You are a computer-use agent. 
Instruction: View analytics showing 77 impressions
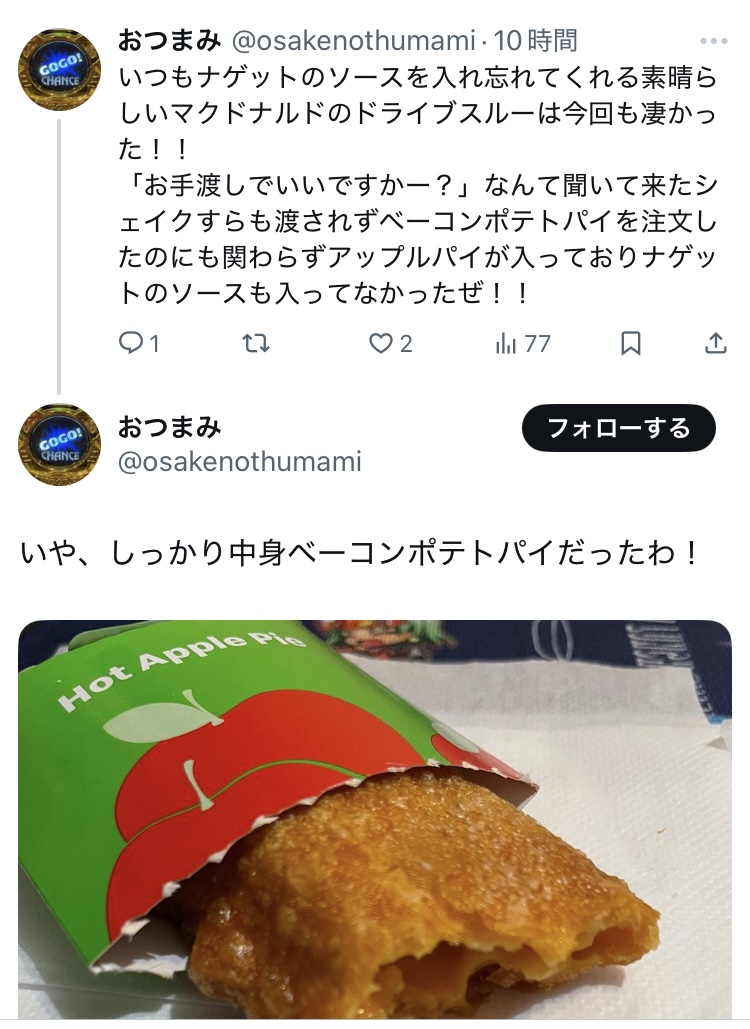click(523, 343)
